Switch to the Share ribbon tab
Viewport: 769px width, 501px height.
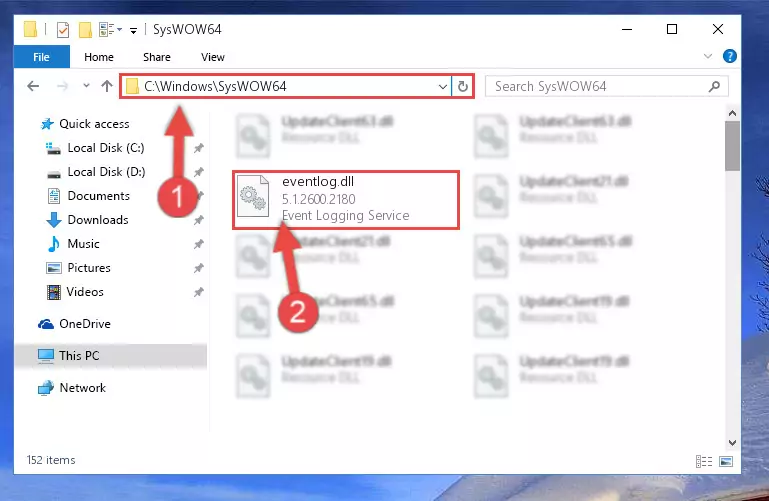tap(157, 57)
